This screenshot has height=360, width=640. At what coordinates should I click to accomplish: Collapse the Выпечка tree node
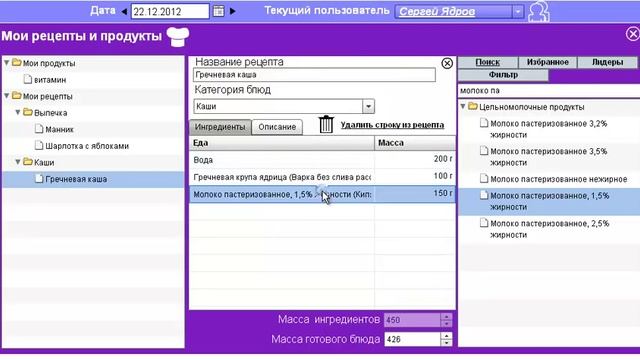click(18, 112)
